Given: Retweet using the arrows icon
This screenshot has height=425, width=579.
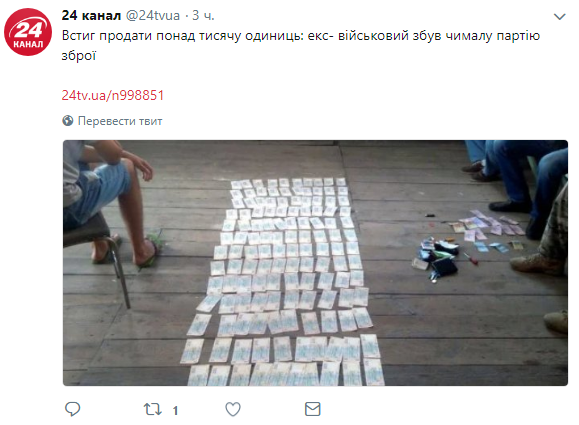Looking at the screenshot, I should (x=153, y=409).
